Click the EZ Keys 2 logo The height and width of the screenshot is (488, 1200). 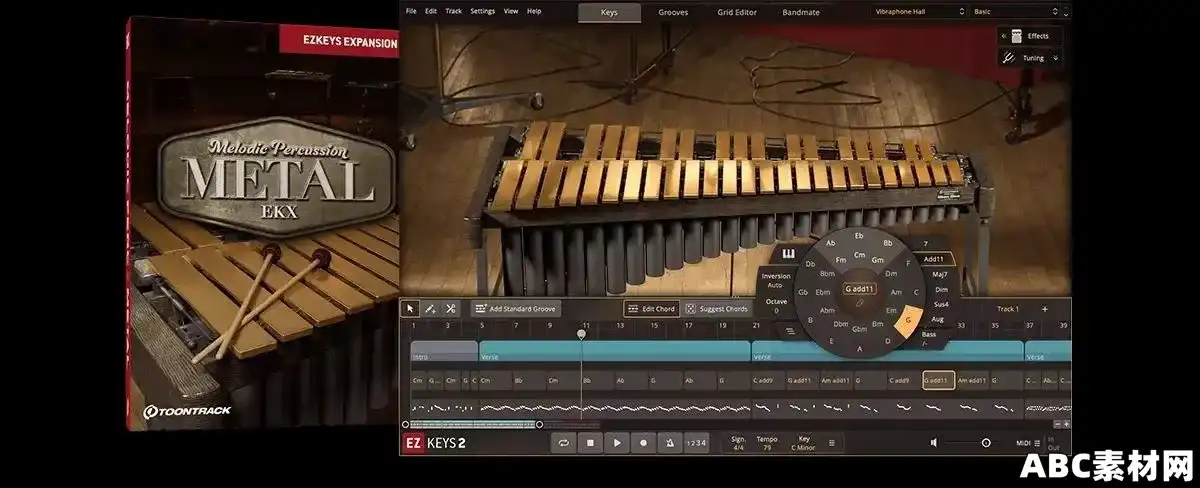coord(435,442)
